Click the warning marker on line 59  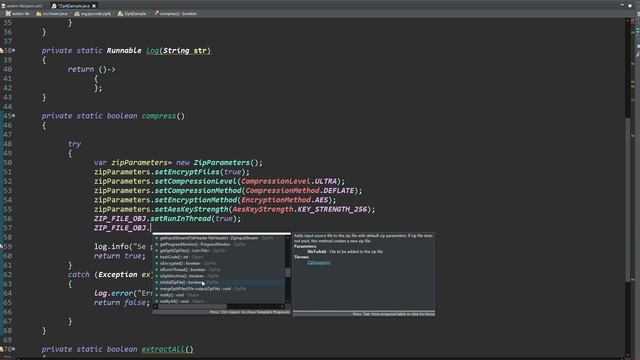(x=2, y=247)
